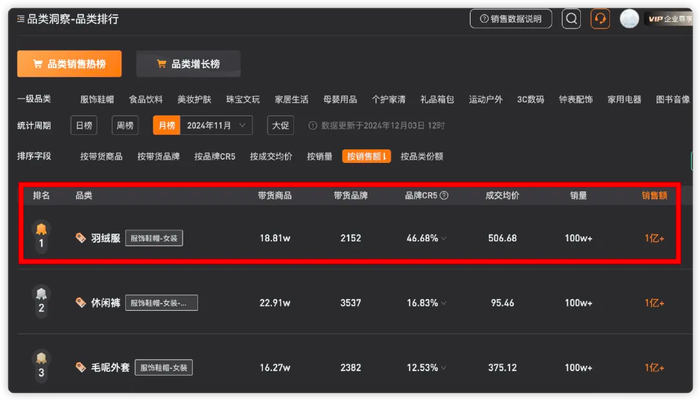The image size is (700, 401).
Task: Click the 506.68 average price value
Action: point(502,238)
